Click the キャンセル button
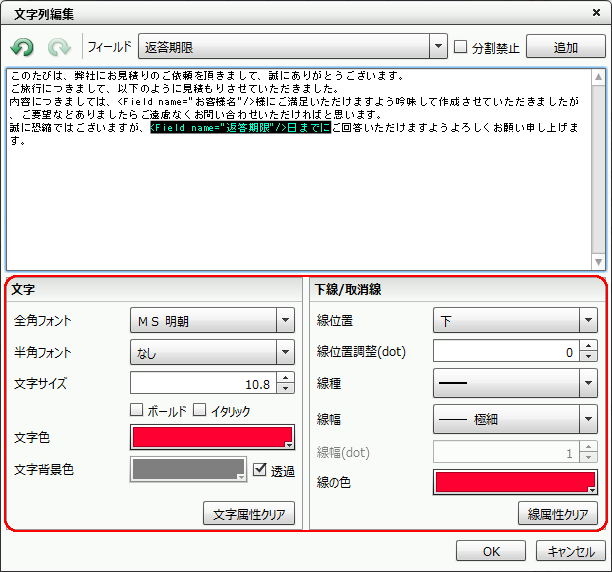Image resolution: width=612 pixels, height=572 pixels. [571, 551]
